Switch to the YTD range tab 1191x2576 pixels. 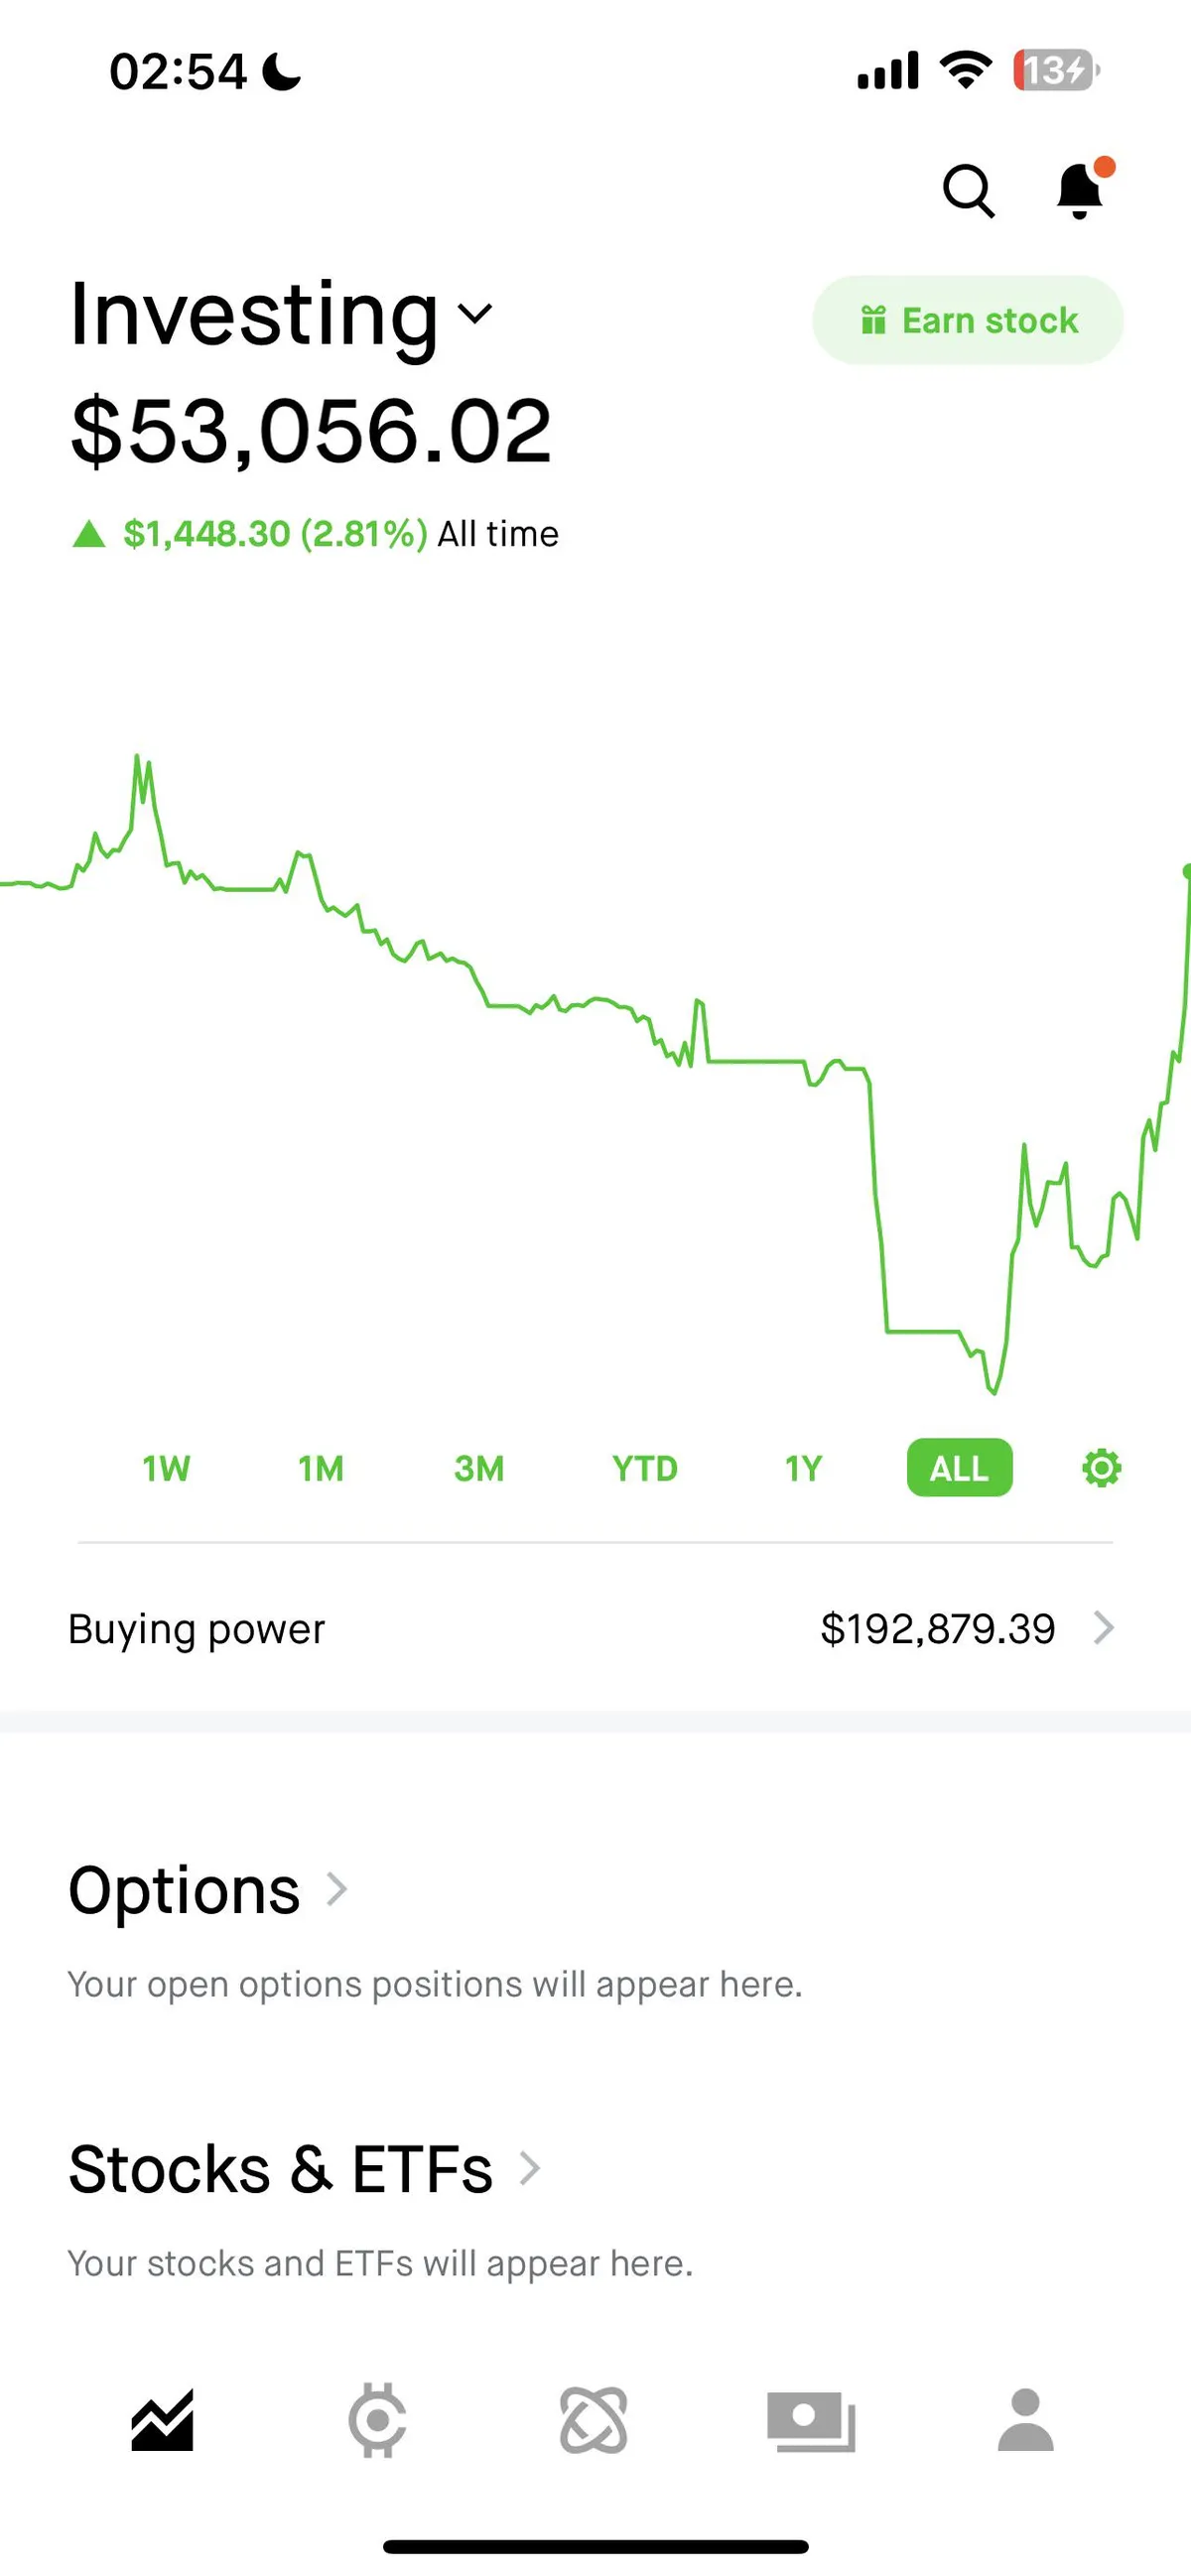[645, 1468]
